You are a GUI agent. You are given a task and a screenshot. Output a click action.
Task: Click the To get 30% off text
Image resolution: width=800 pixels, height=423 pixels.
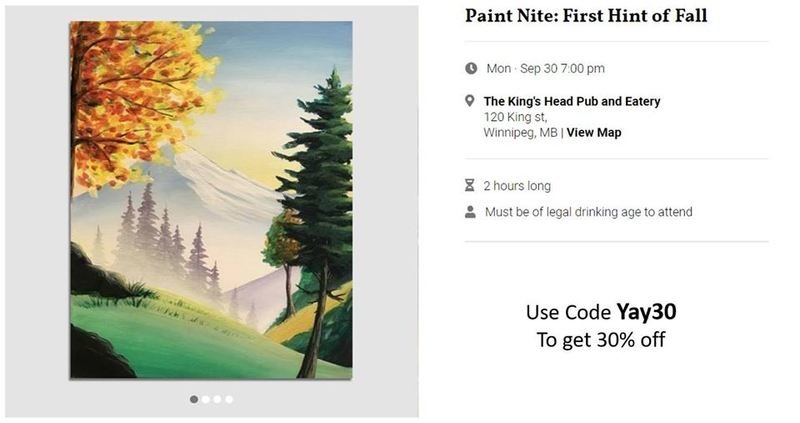tap(601, 340)
